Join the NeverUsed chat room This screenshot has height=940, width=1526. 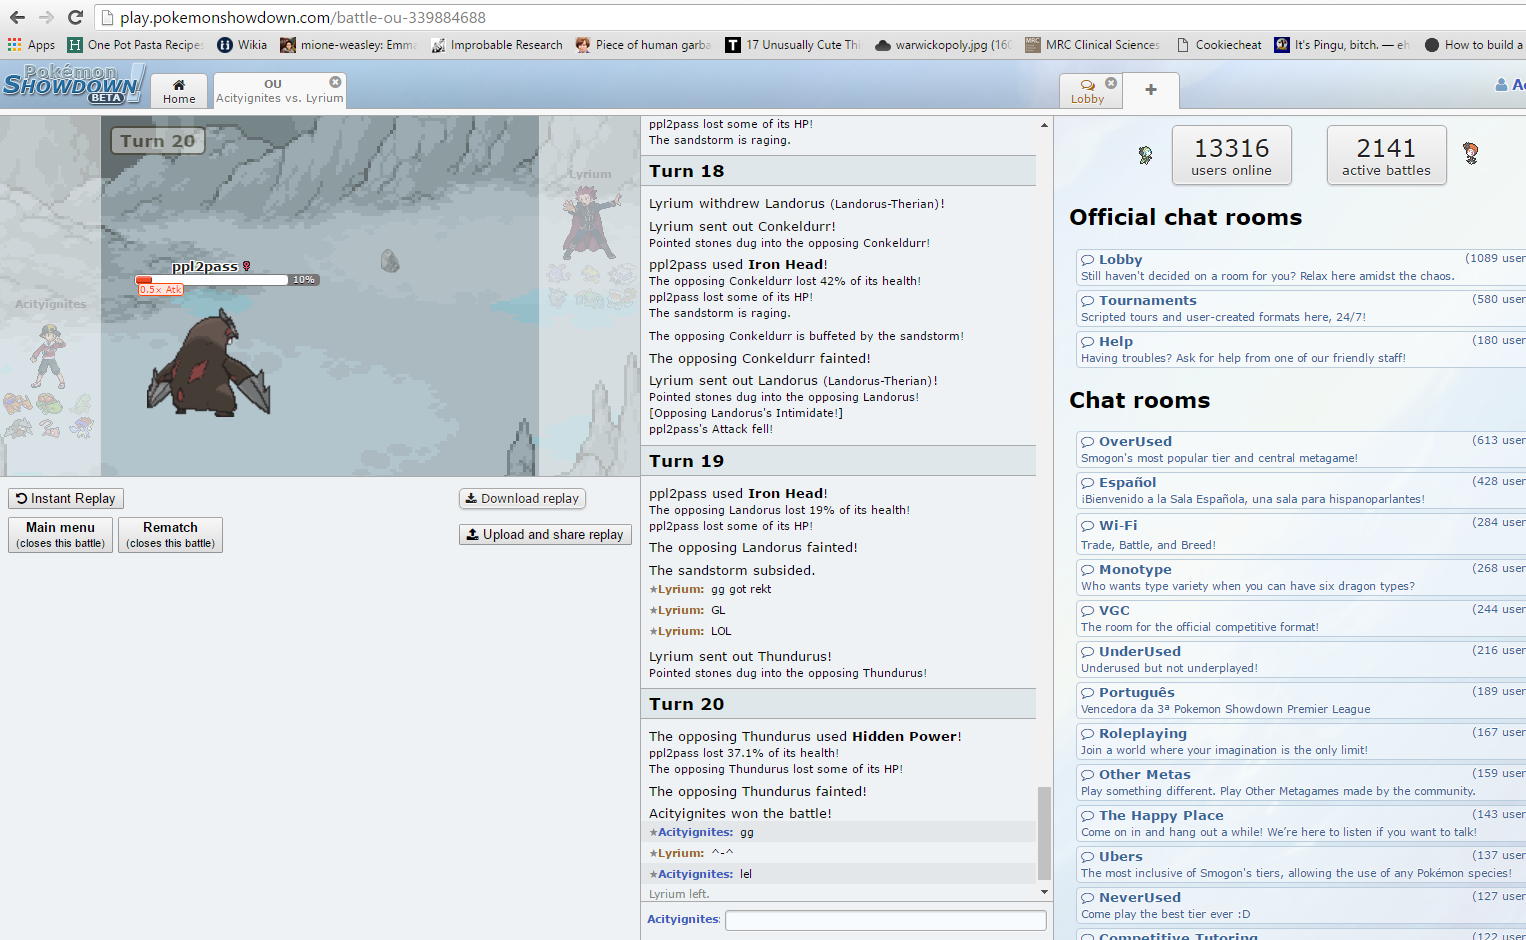tap(1300, 905)
